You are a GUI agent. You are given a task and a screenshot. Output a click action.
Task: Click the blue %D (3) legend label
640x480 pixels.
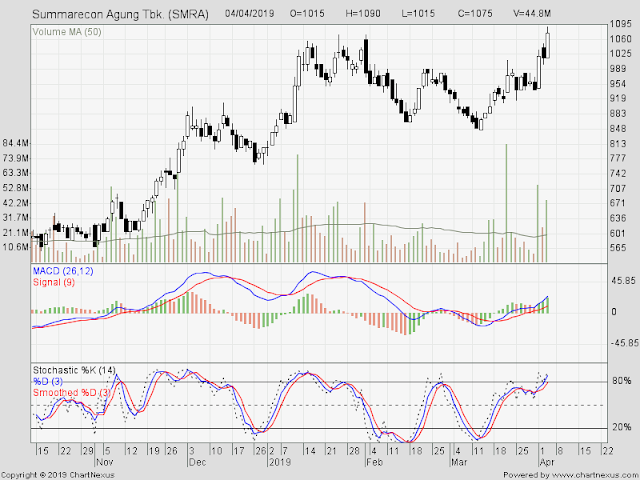point(48,381)
